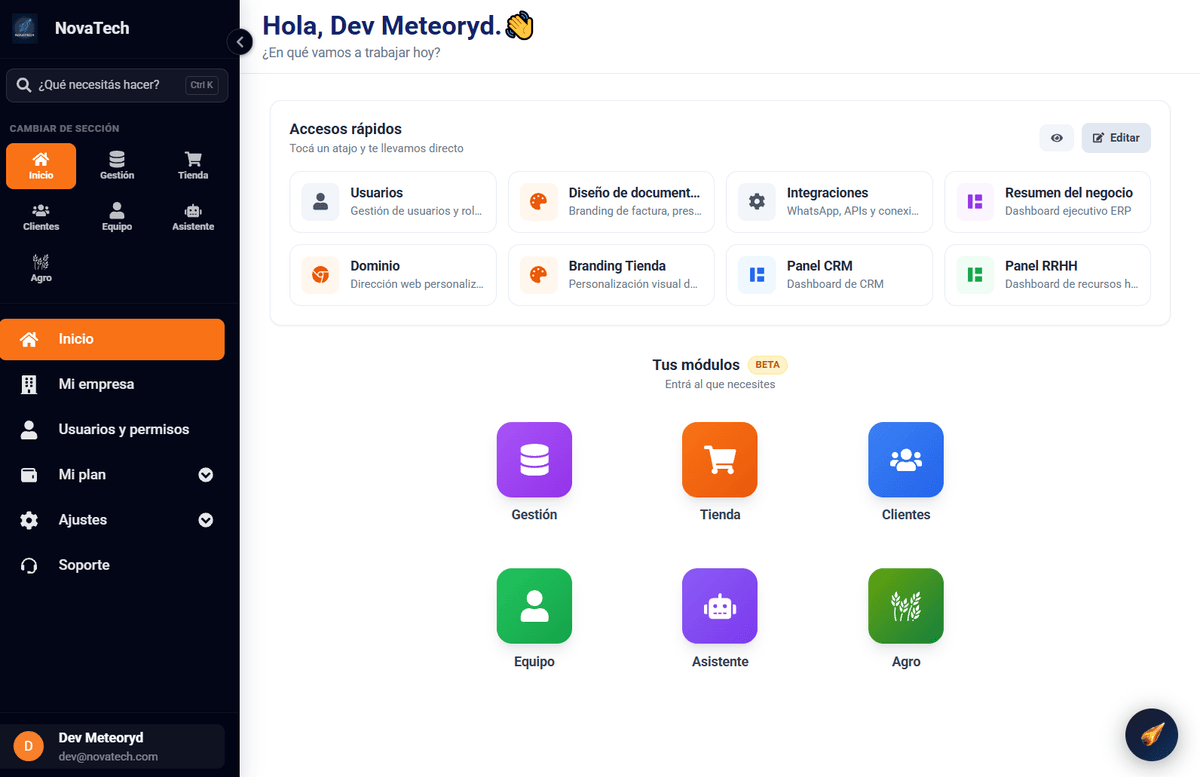Click the NovaTech logo in the sidebar
Screen dimensions: 1200x777
(25, 28)
